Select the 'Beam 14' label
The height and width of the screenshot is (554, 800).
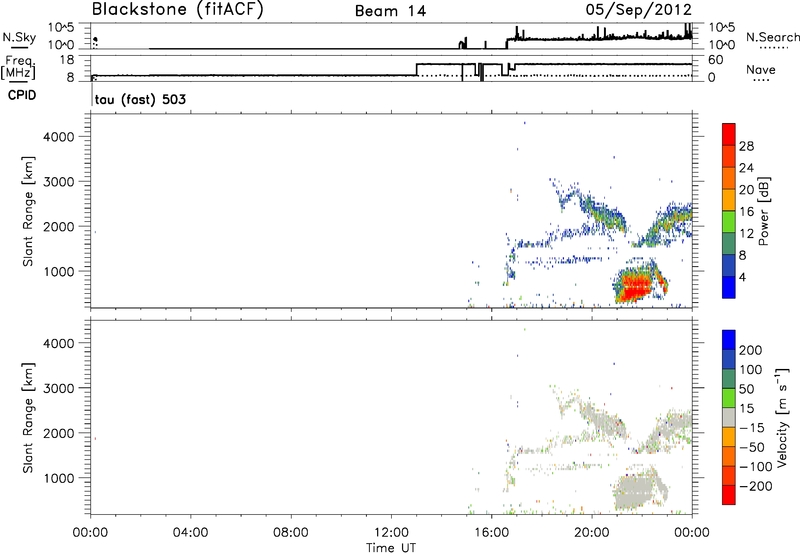point(390,11)
